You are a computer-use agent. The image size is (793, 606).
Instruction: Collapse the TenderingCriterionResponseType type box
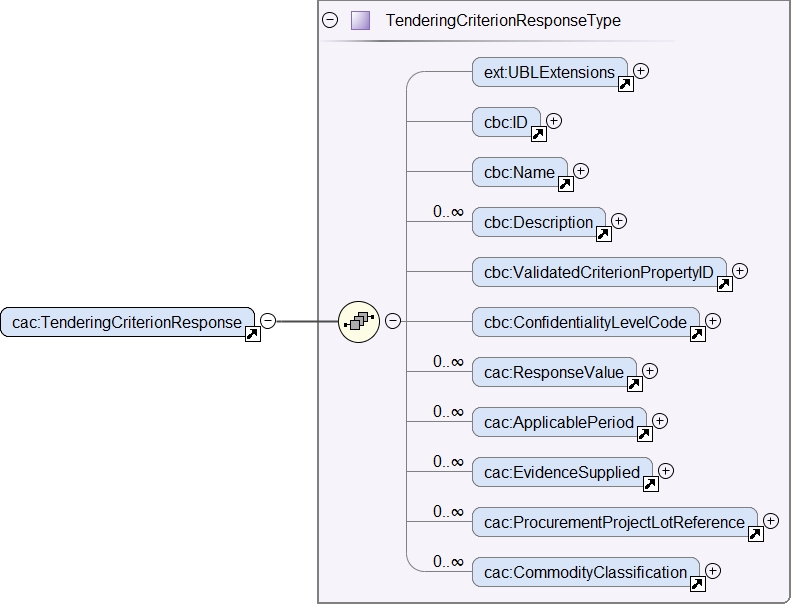(330, 20)
